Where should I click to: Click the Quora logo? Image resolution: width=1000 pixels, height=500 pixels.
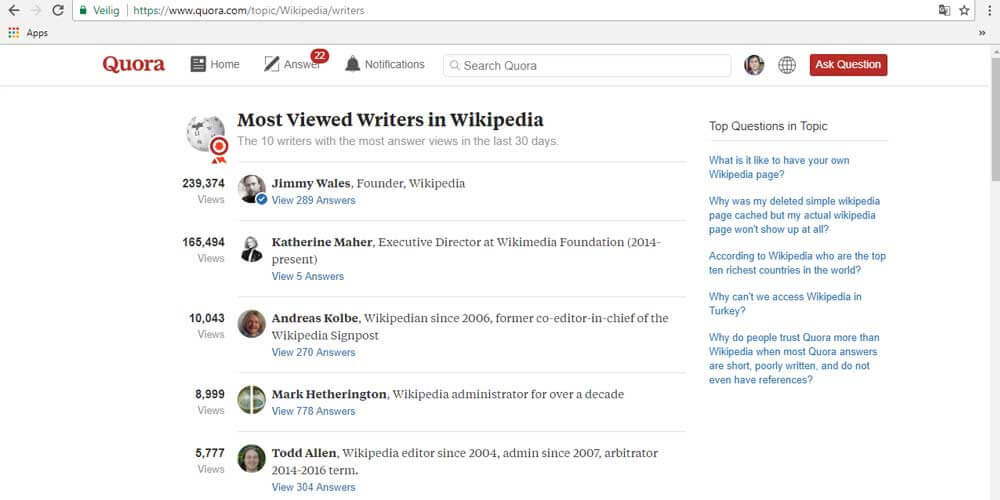pyautogui.click(x=134, y=64)
